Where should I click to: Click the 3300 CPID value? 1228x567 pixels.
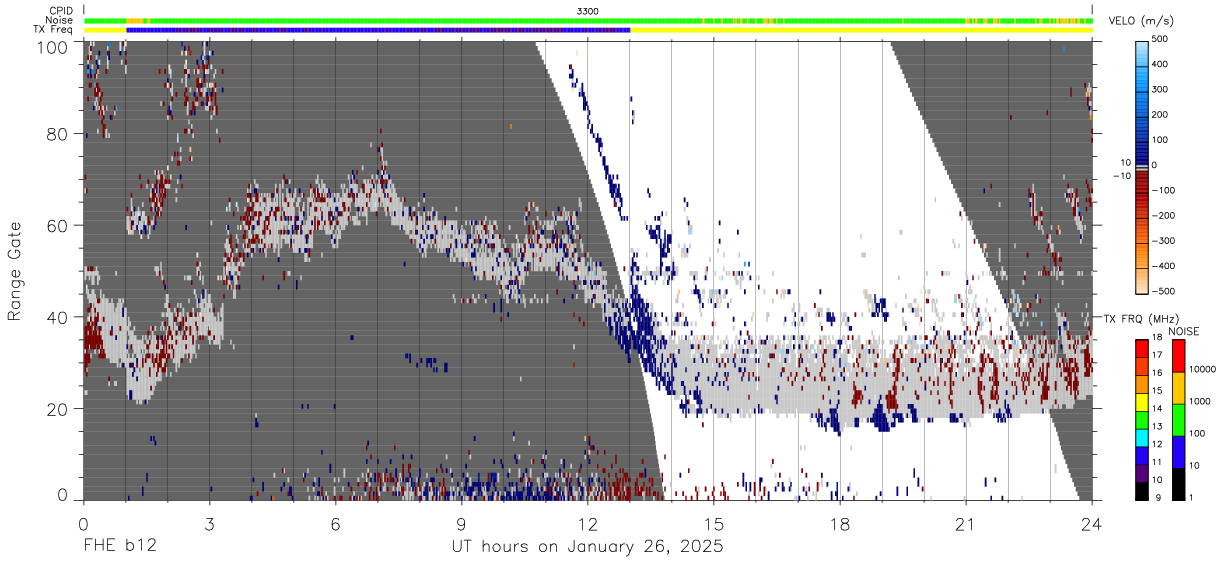coord(588,11)
